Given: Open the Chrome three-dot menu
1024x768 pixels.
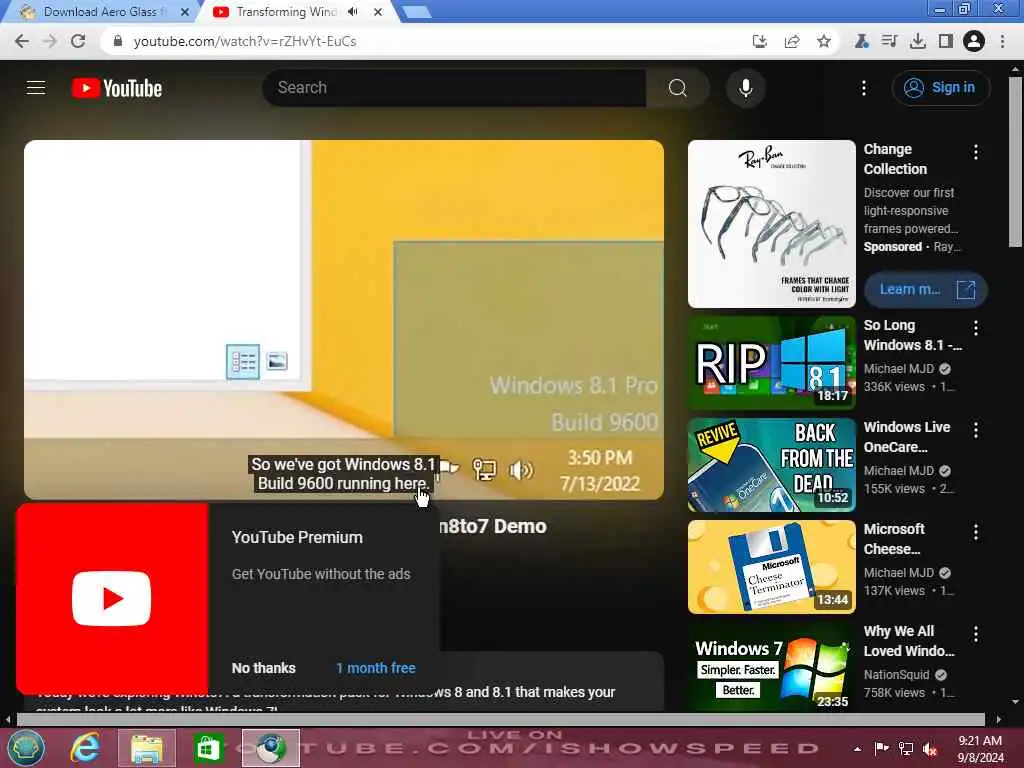Looking at the screenshot, I should [1002, 41].
